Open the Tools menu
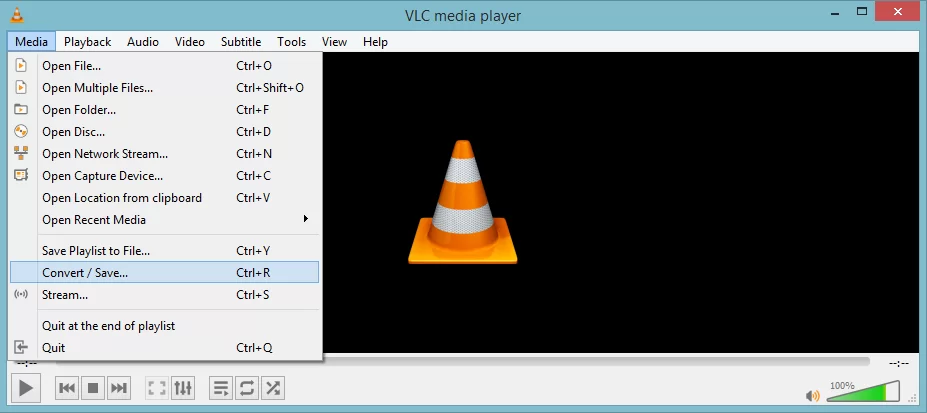927x413 pixels. click(291, 41)
